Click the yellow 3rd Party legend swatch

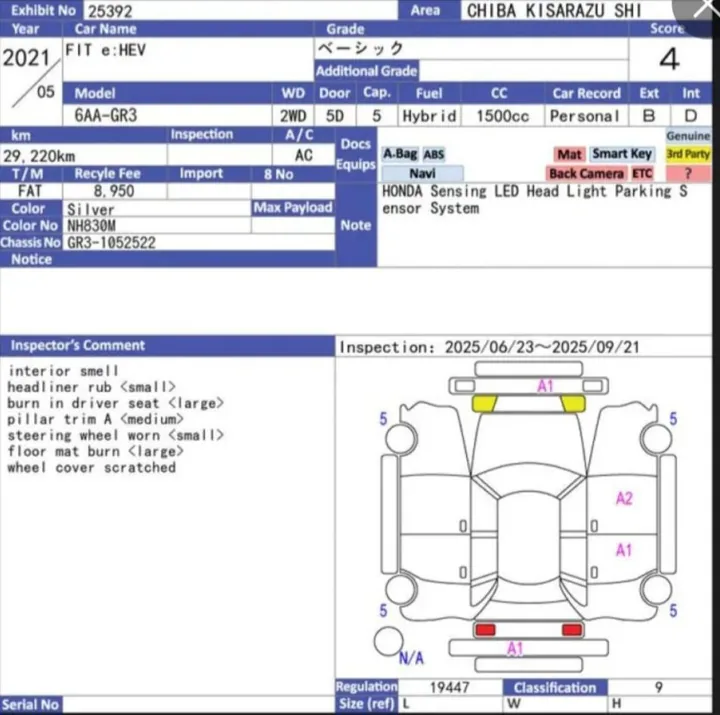(688, 154)
